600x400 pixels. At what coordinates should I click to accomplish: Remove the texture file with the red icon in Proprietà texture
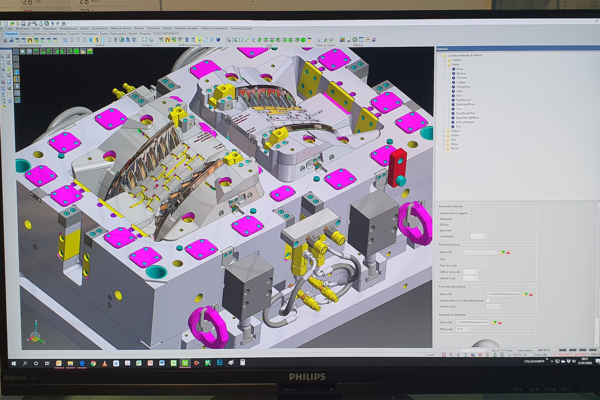click(508, 252)
